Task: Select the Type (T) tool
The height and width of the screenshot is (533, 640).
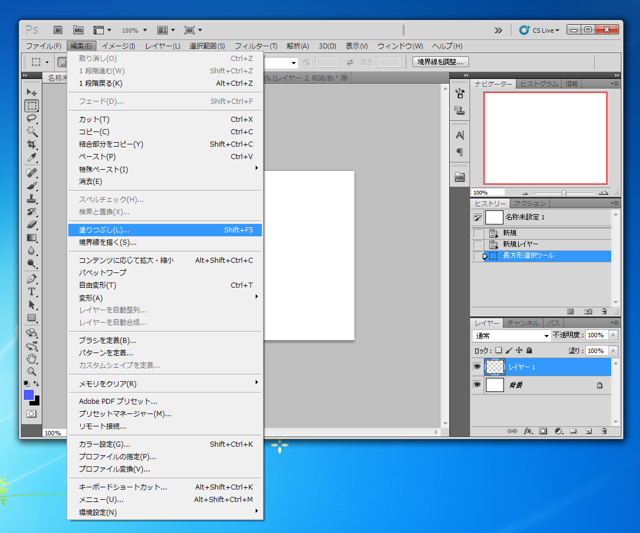Action: [32, 292]
